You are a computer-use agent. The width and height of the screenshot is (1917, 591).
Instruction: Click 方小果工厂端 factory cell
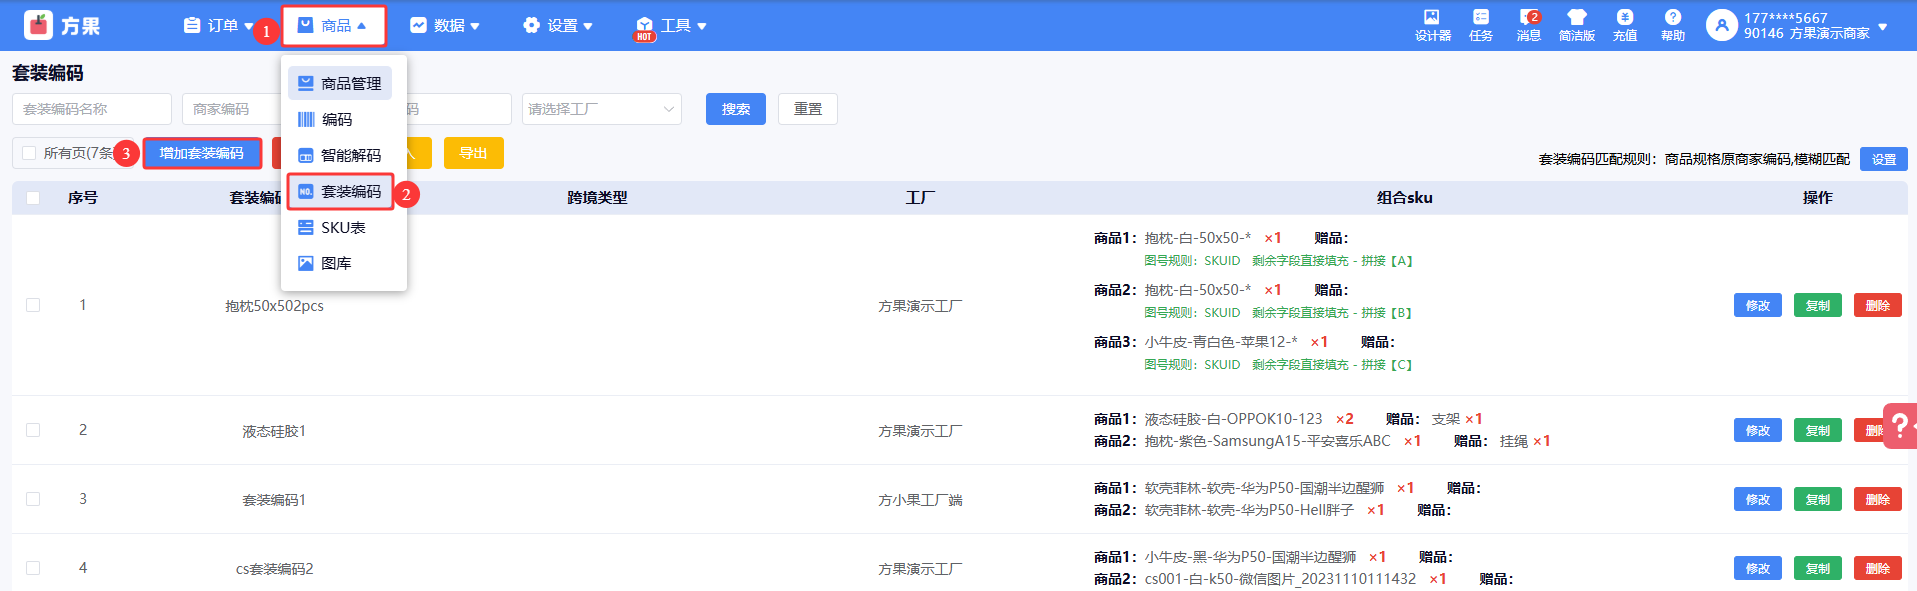920,500
